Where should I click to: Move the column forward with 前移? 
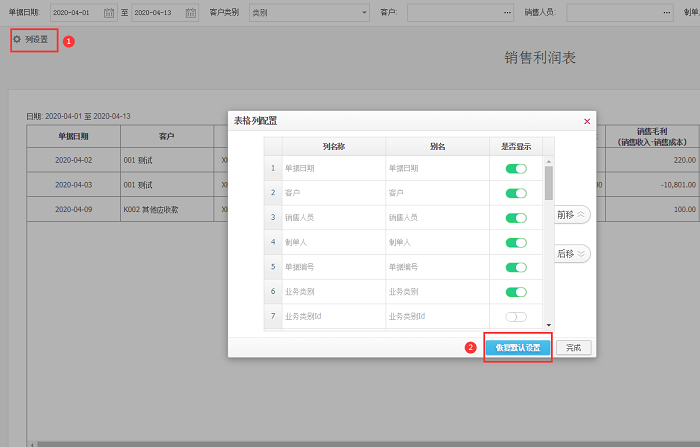point(572,215)
